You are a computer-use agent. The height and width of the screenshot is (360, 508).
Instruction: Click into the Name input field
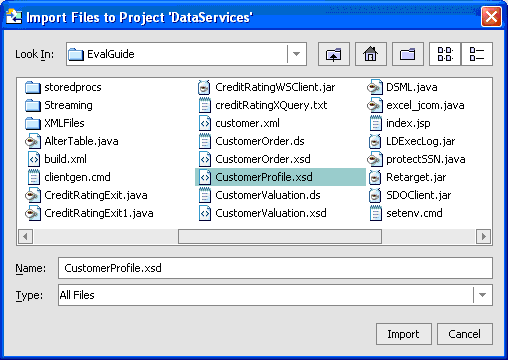pos(275,268)
